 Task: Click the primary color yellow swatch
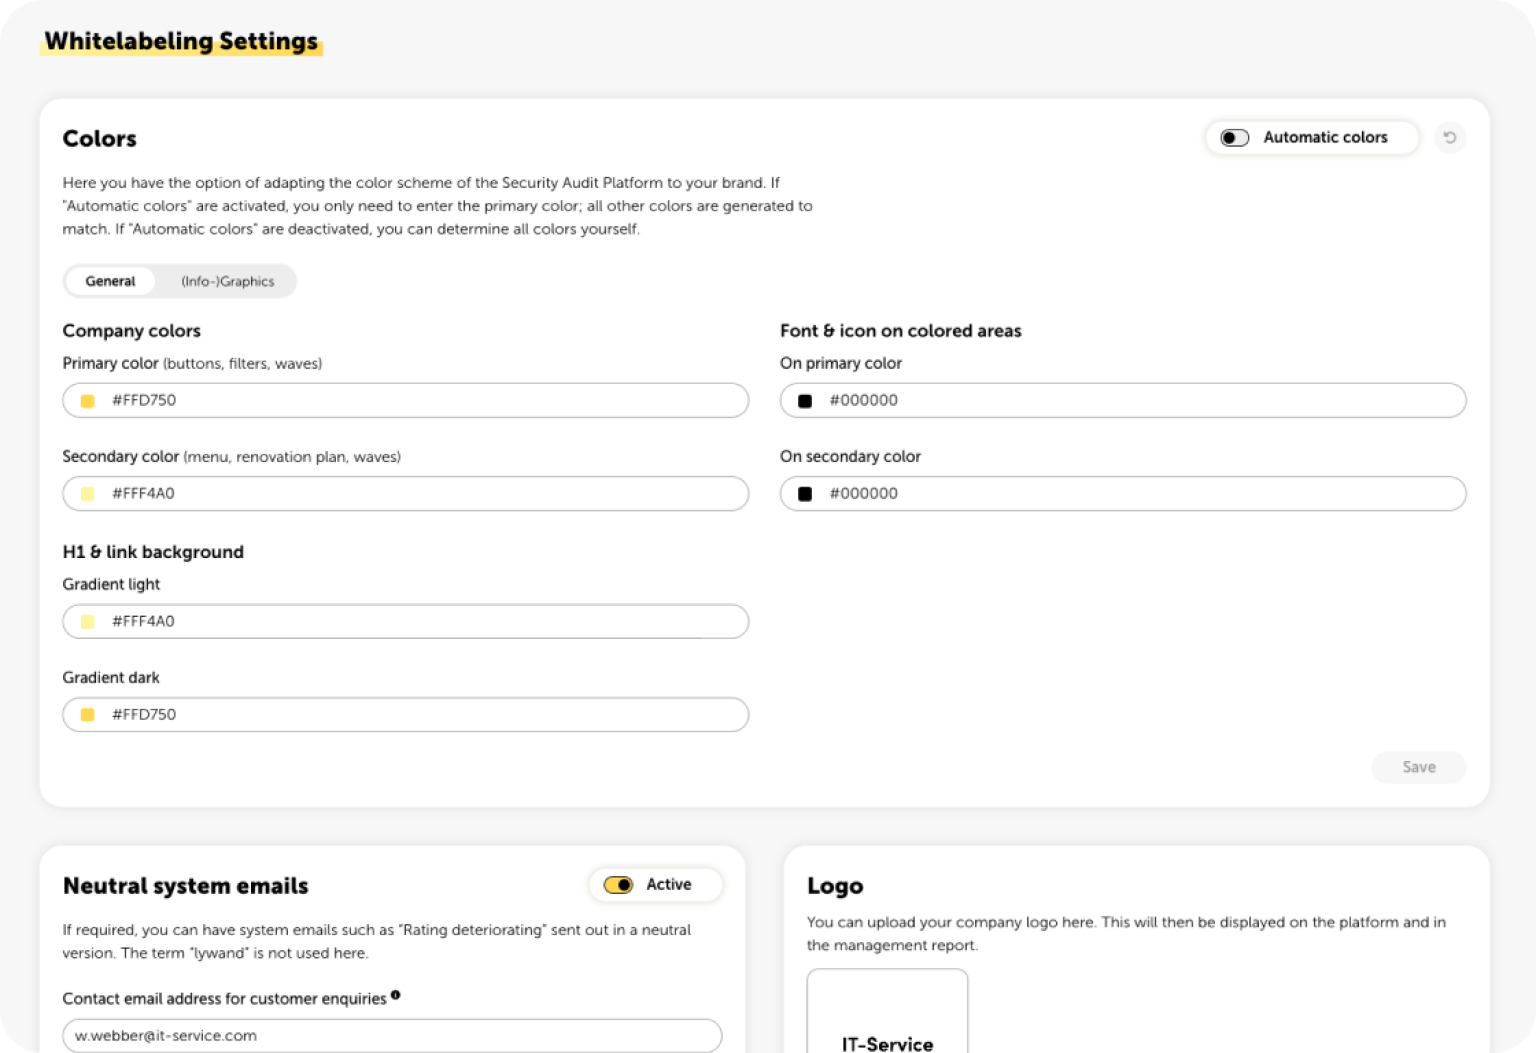click(x=88, y=401)
